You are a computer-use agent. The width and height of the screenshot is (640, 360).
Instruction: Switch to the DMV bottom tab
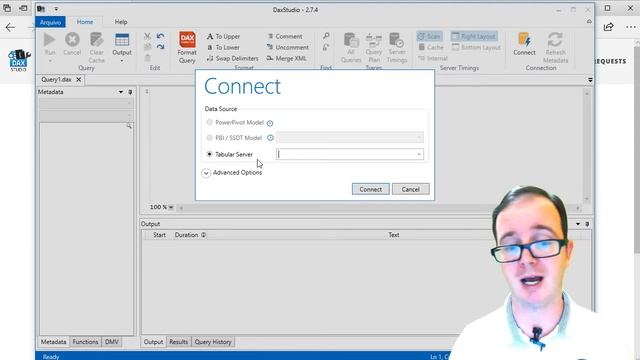point(112,342)
